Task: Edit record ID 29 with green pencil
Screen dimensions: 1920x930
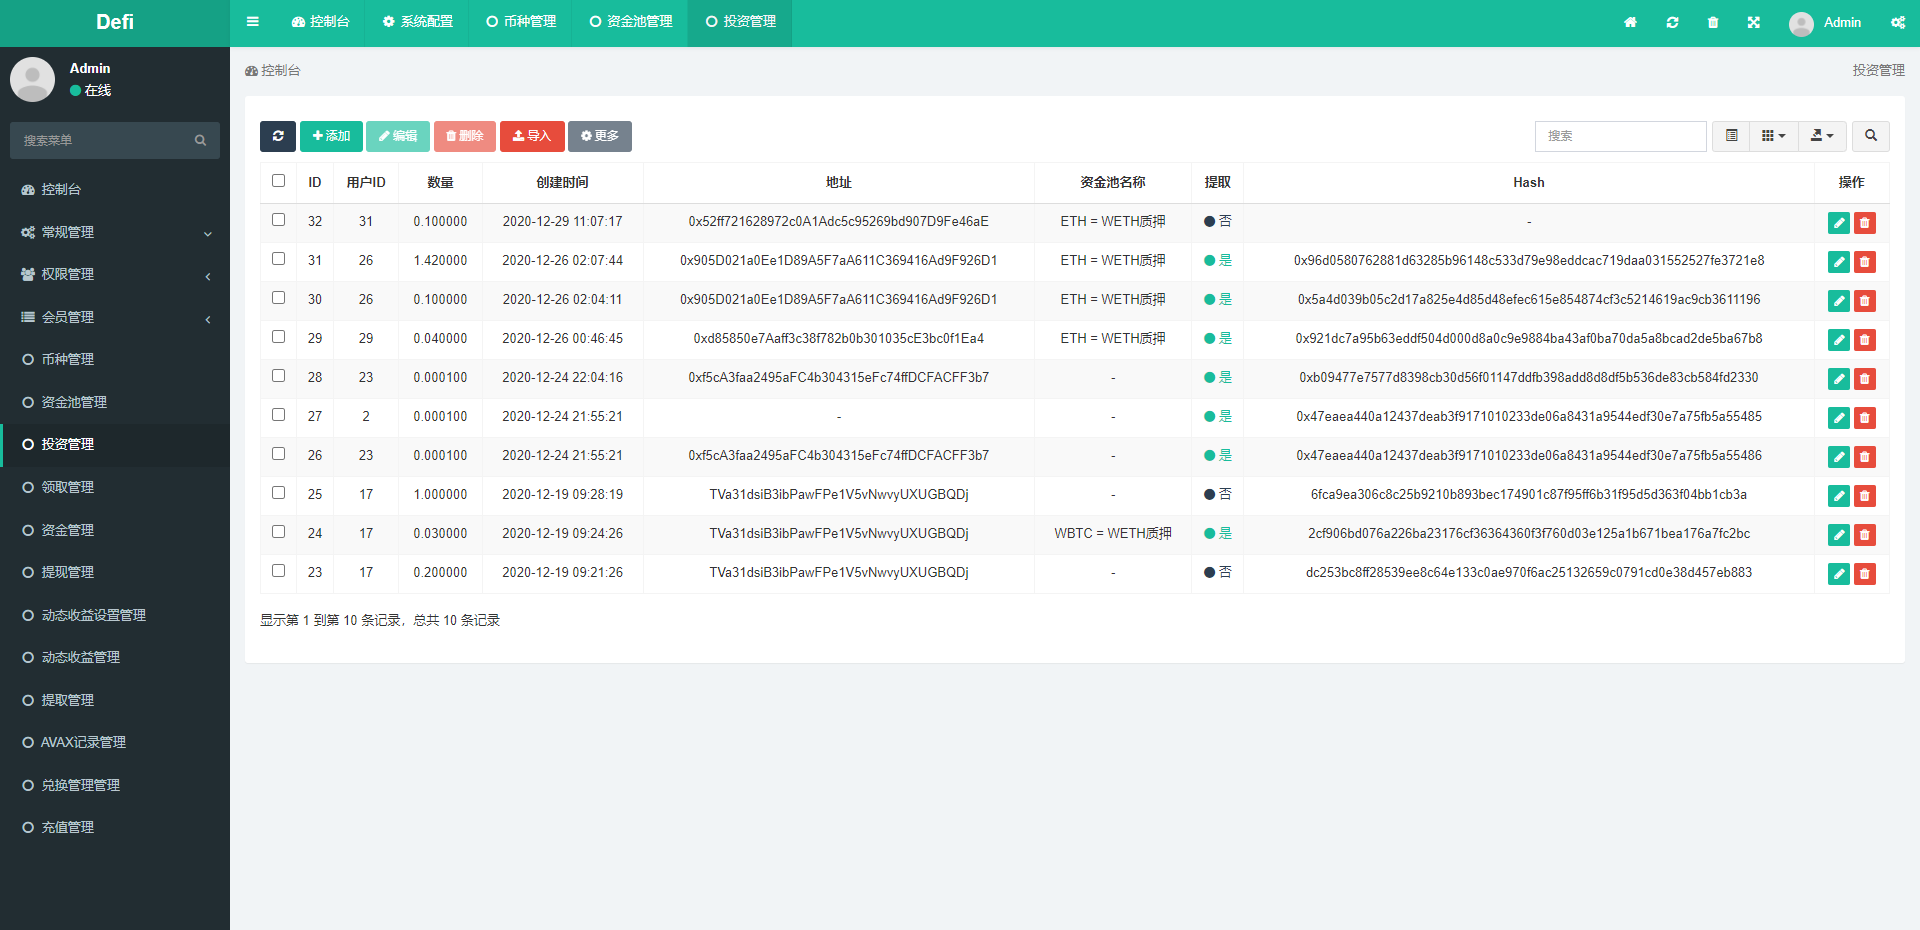Action: click(x=1838, y=340)
